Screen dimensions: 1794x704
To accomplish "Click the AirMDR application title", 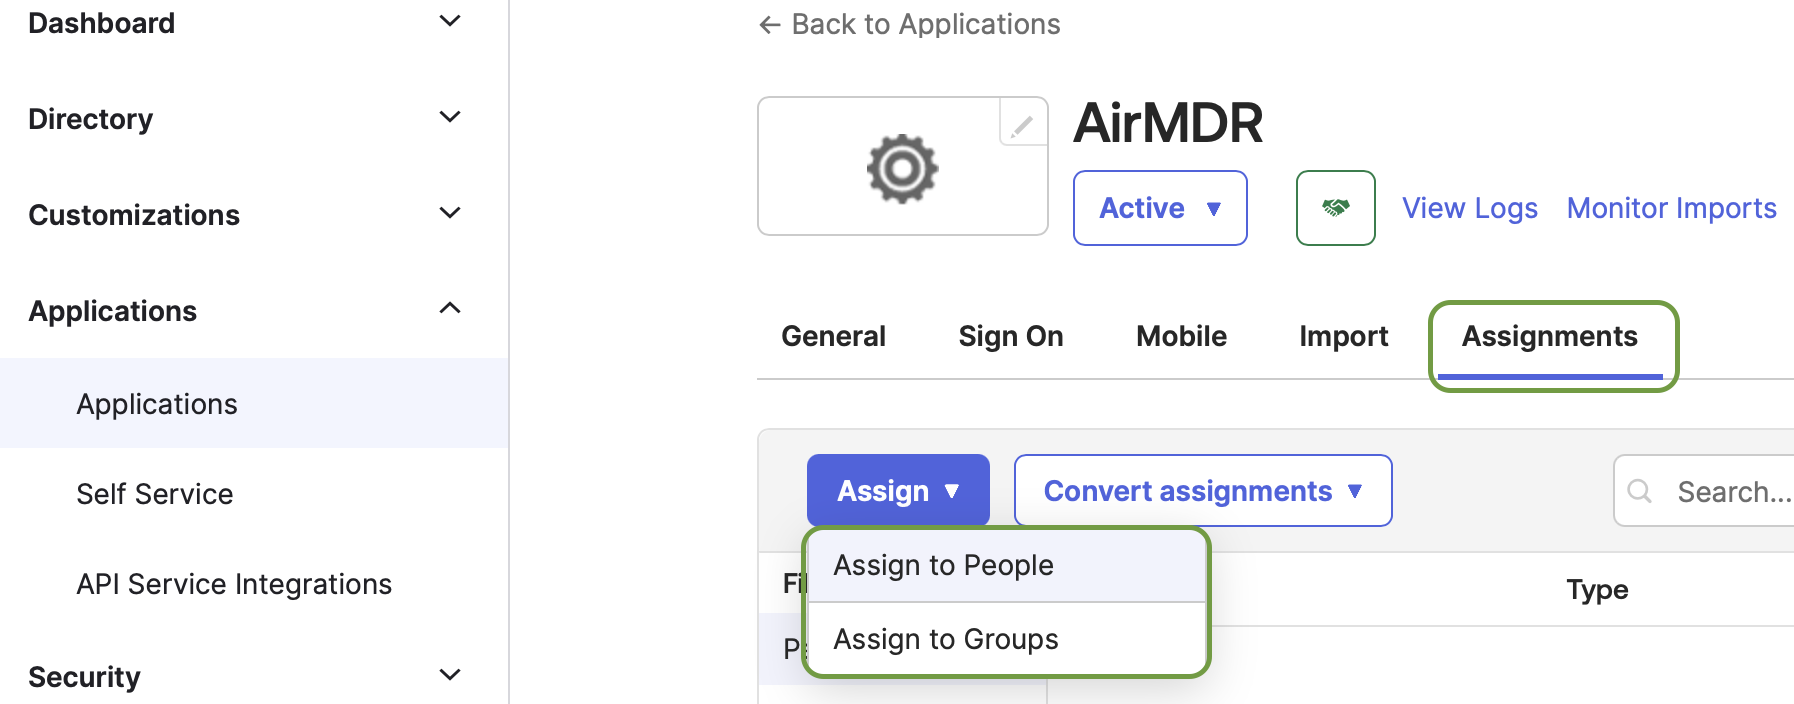I will pyautogui.click(x=1168, y=123).
